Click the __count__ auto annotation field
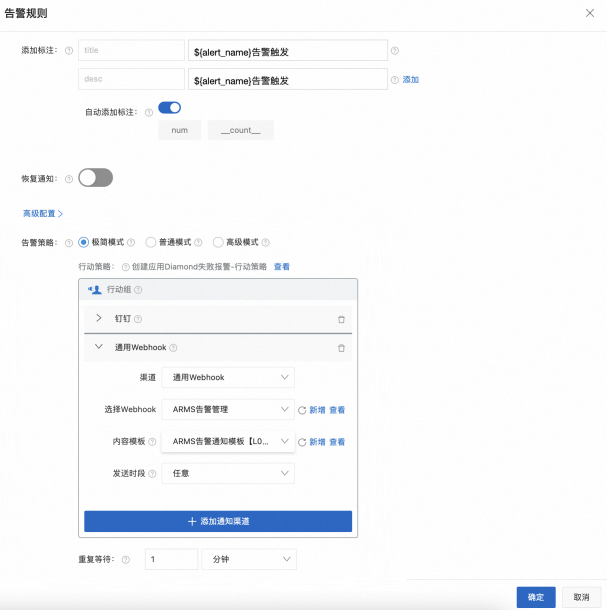The width and height of the screenshot is (607, 610). (241, 130)
